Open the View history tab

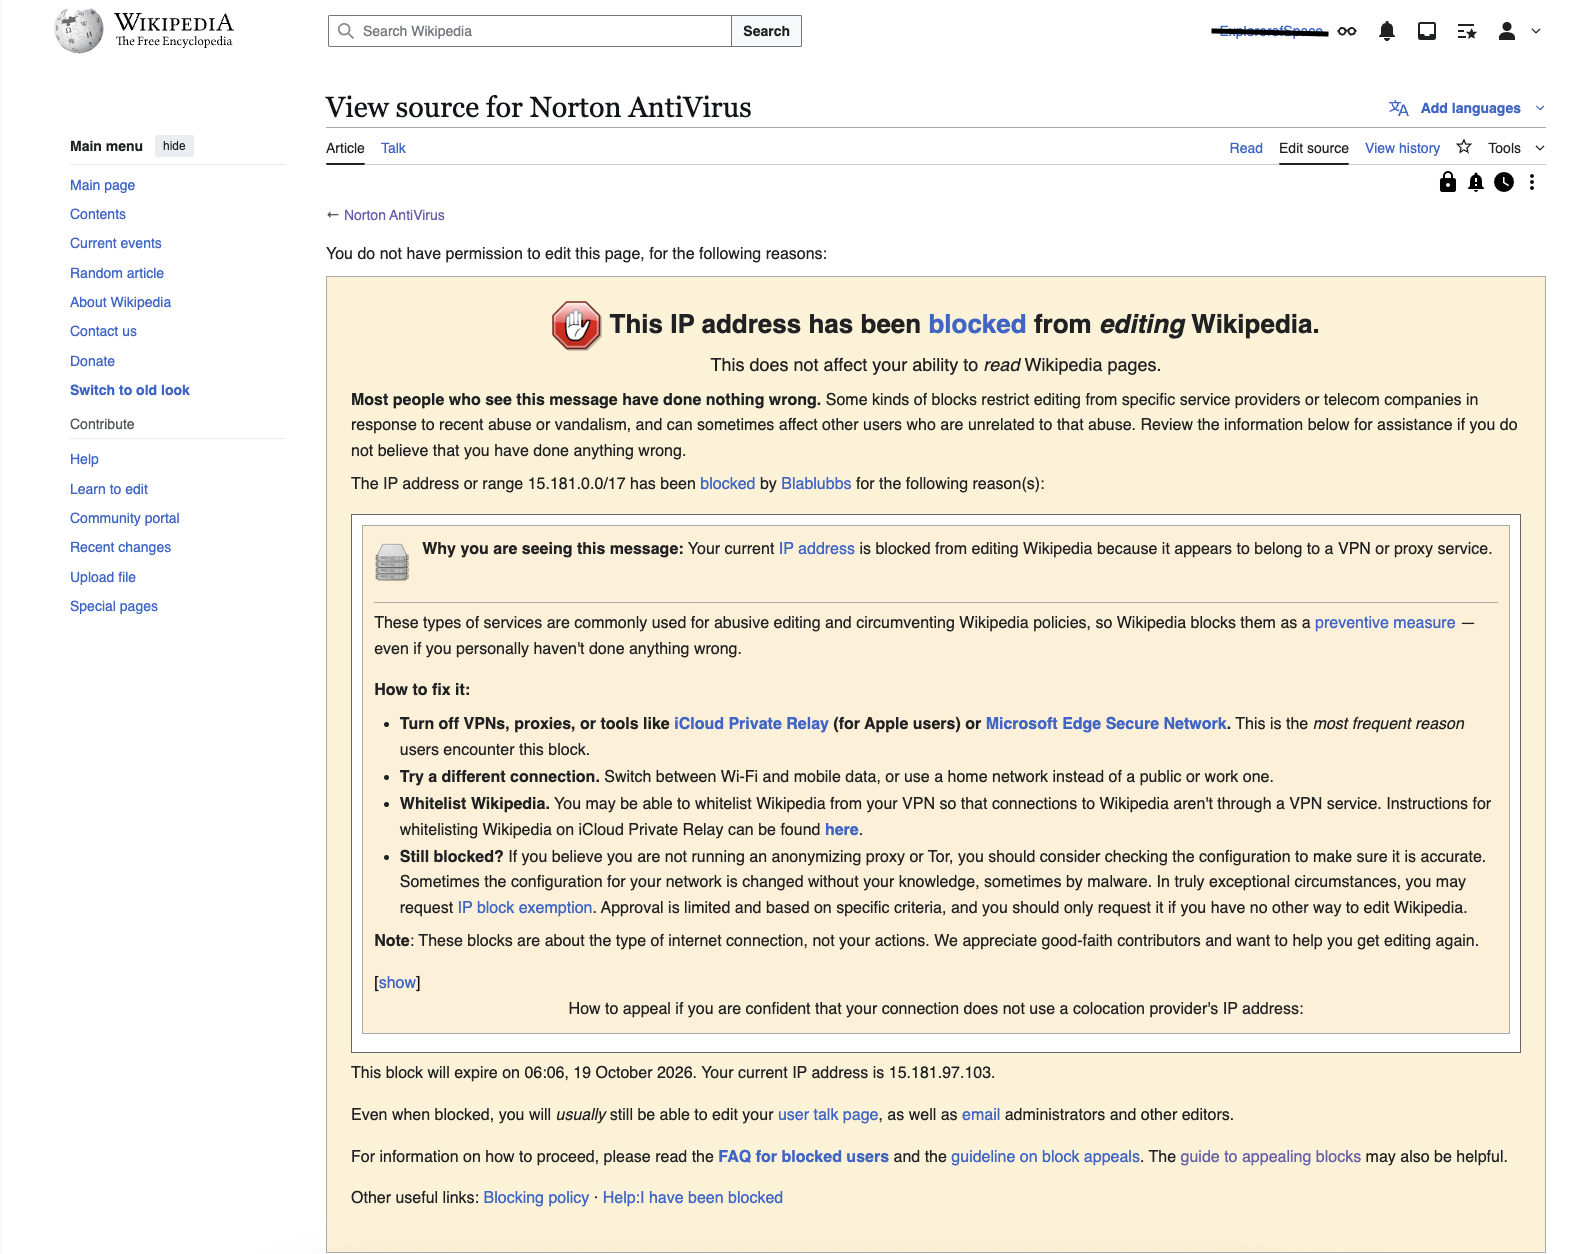coord(1402,148)
